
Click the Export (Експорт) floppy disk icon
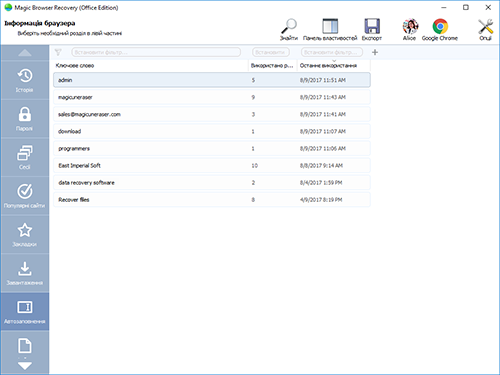[x=372, y=29]
